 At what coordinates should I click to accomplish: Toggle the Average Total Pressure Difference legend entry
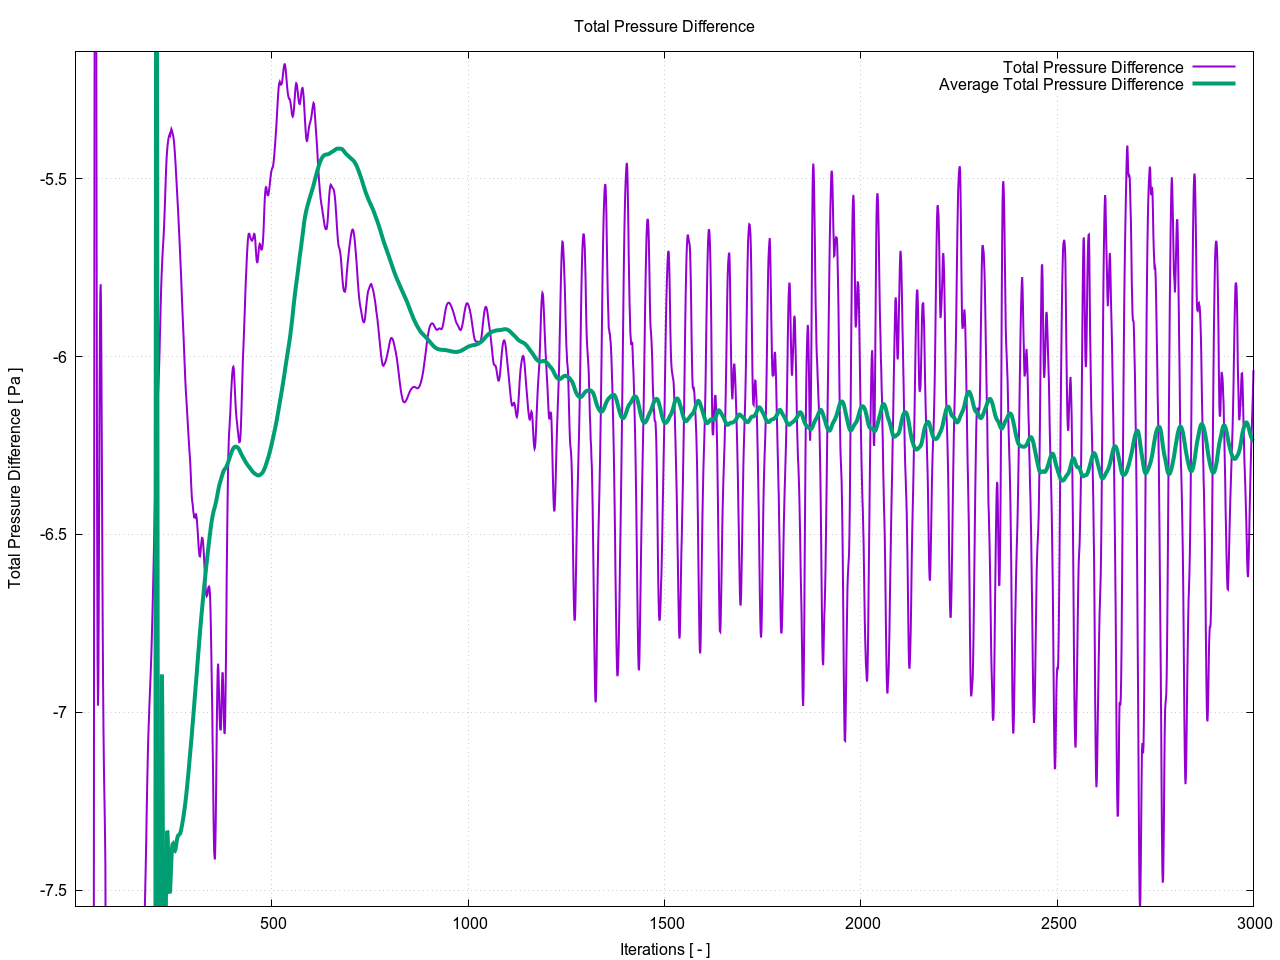[x=1060, y=85]
